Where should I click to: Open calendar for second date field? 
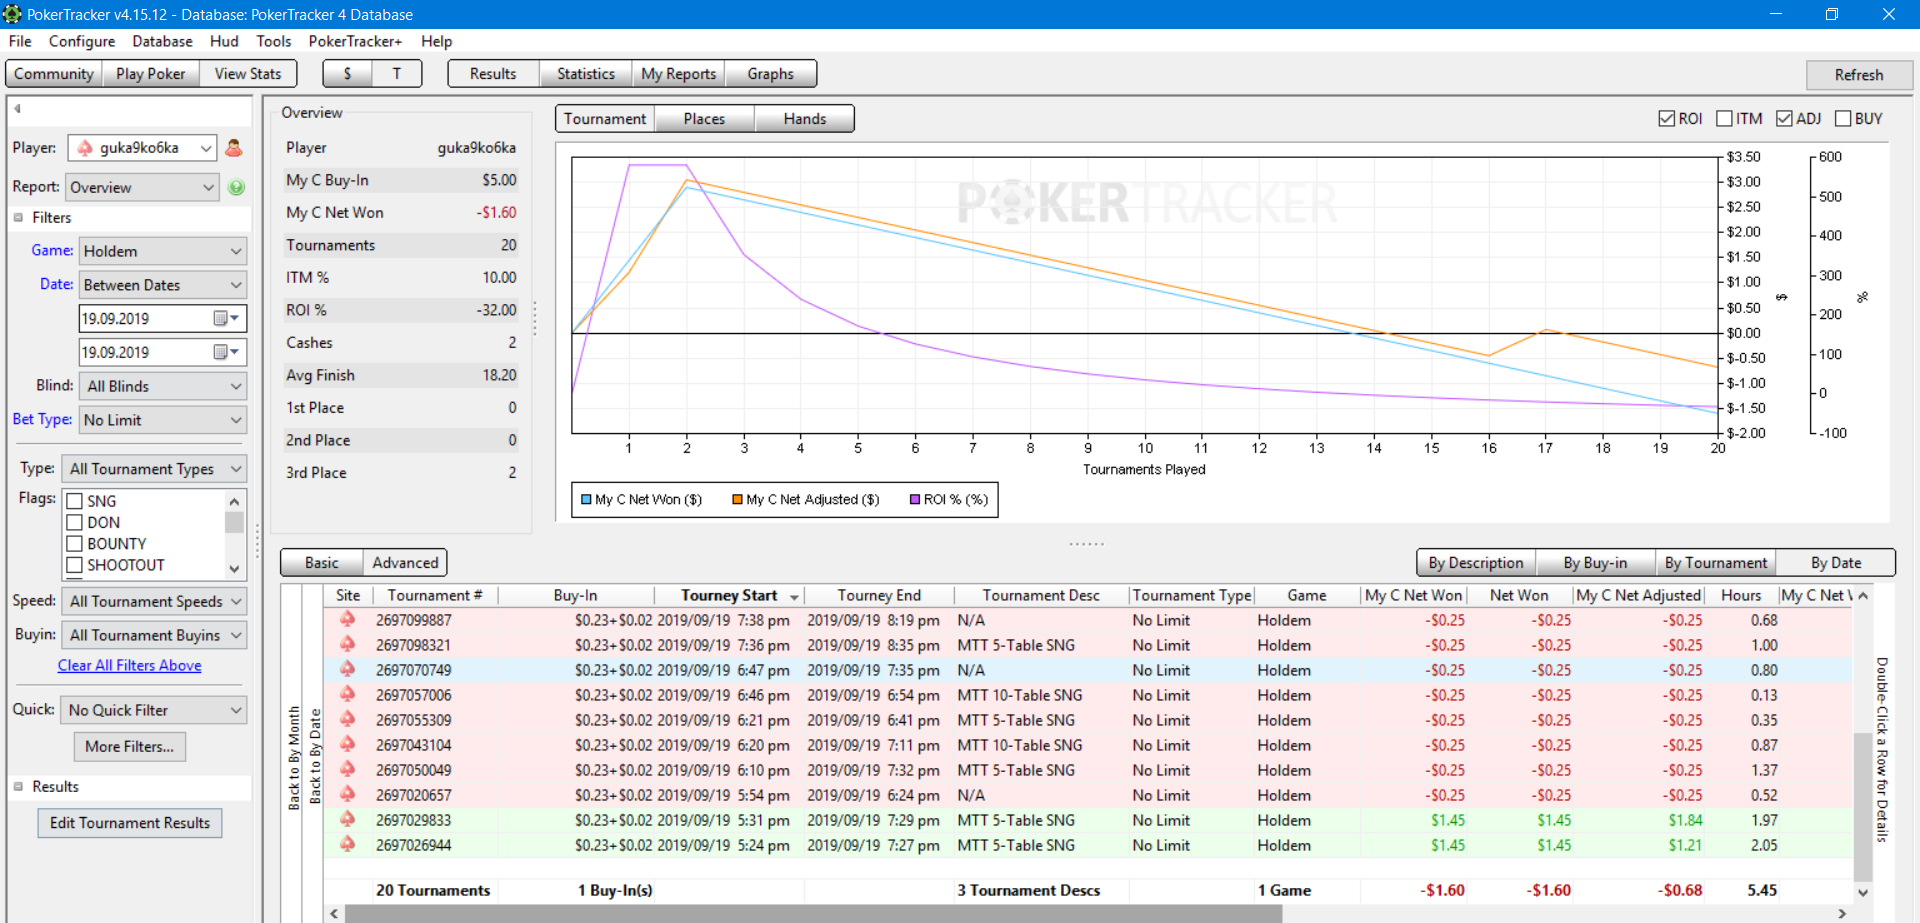click(226, 352)
